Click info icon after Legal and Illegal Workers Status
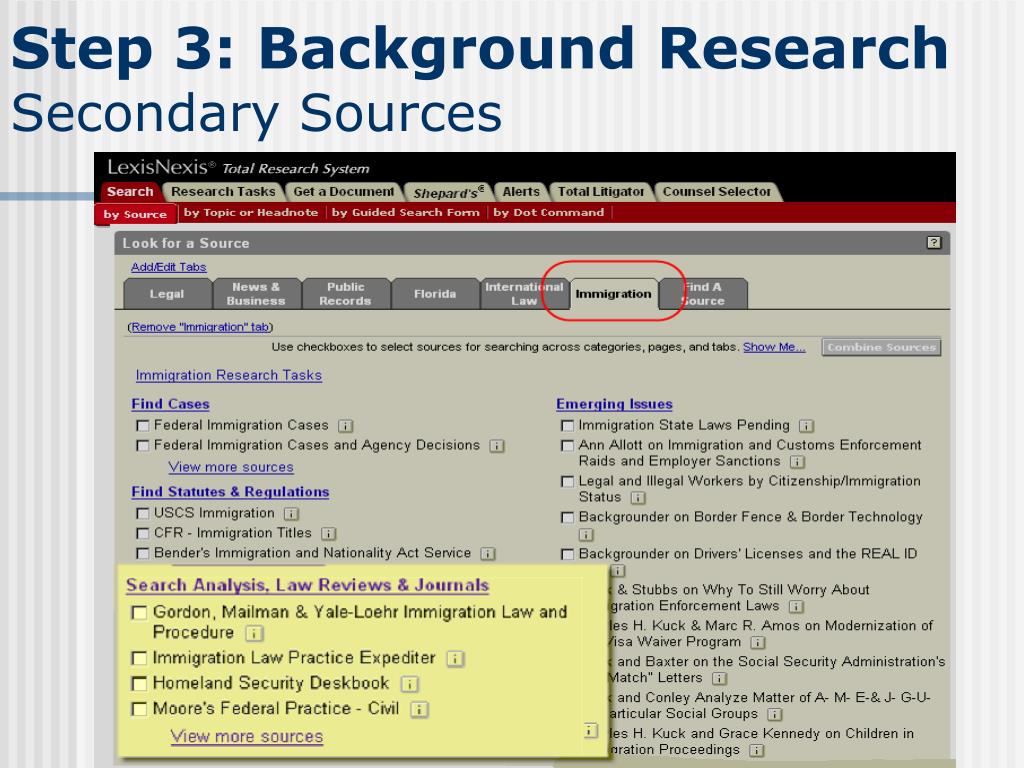This screenshot has height=768, width=1024. (638, 498)
